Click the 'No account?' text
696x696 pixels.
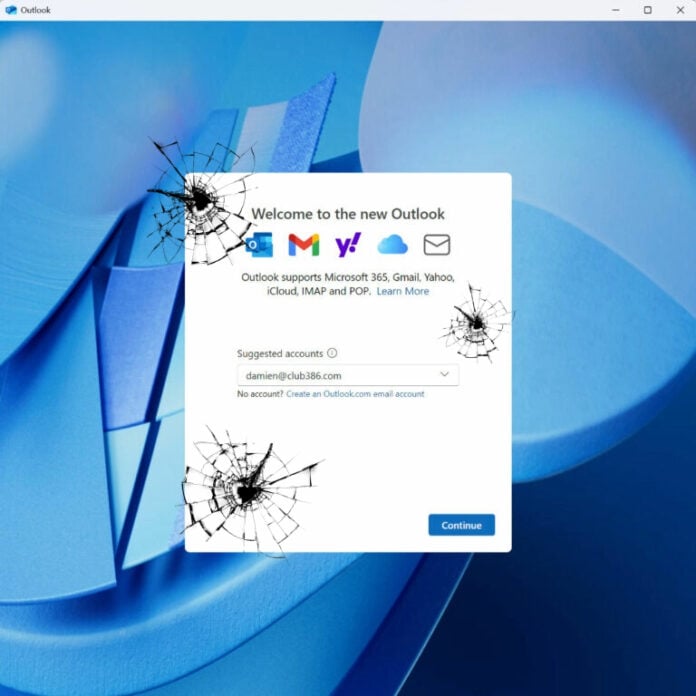pos(260,394)
